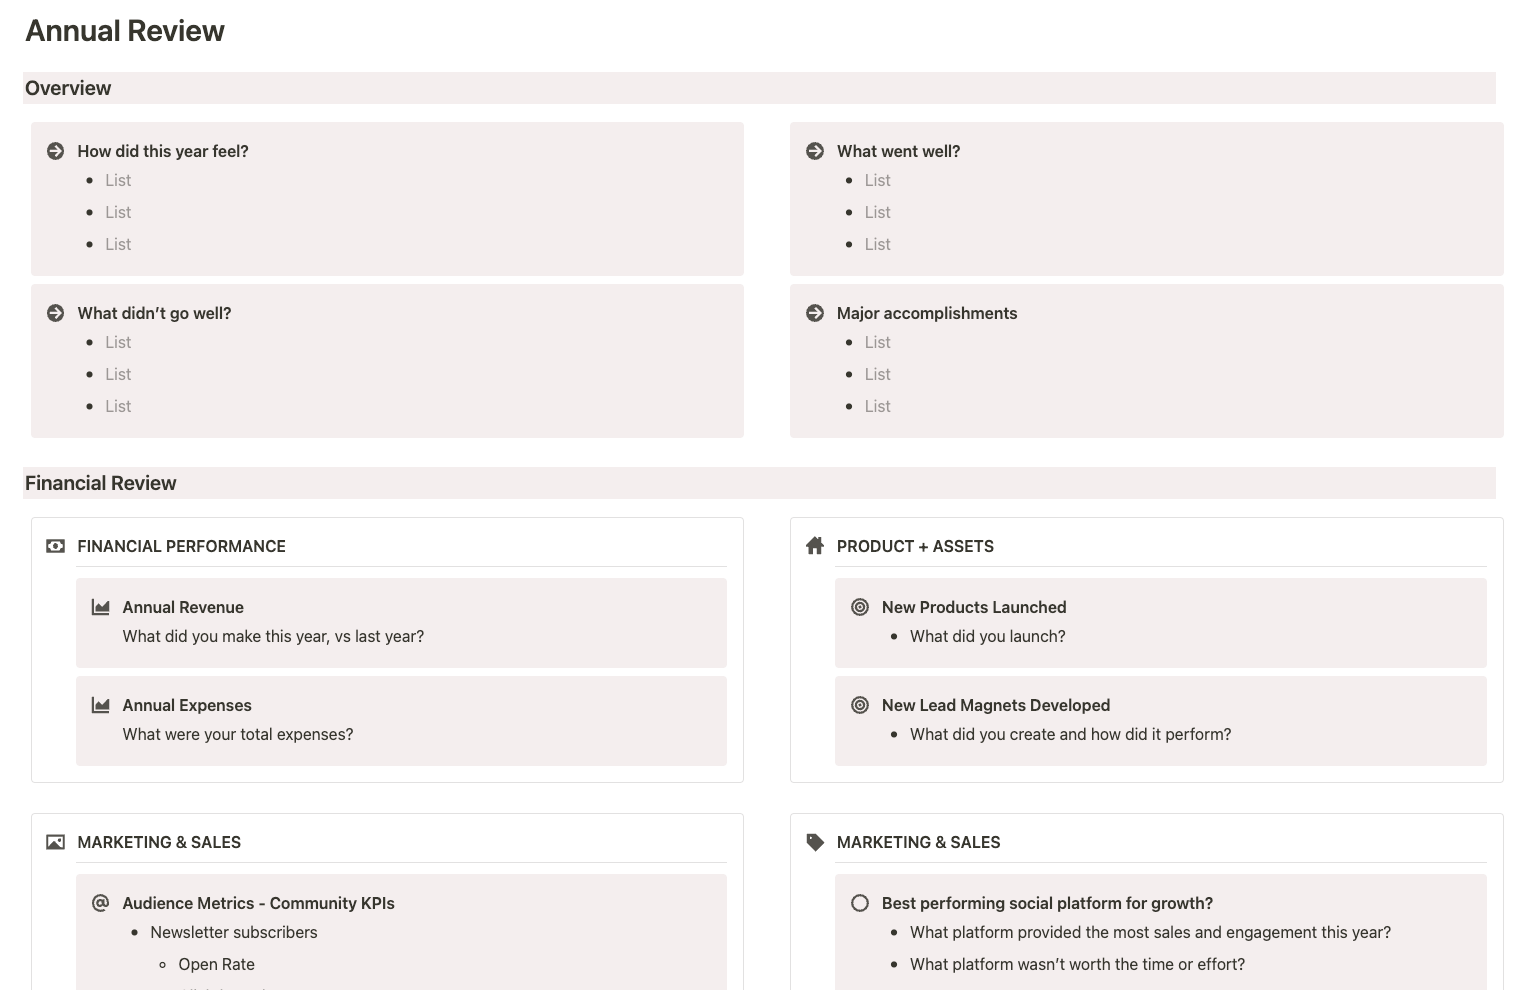The image size is (1519, 990).
Task: Click the Financial Review section heading
Action: tap(100, 483)
